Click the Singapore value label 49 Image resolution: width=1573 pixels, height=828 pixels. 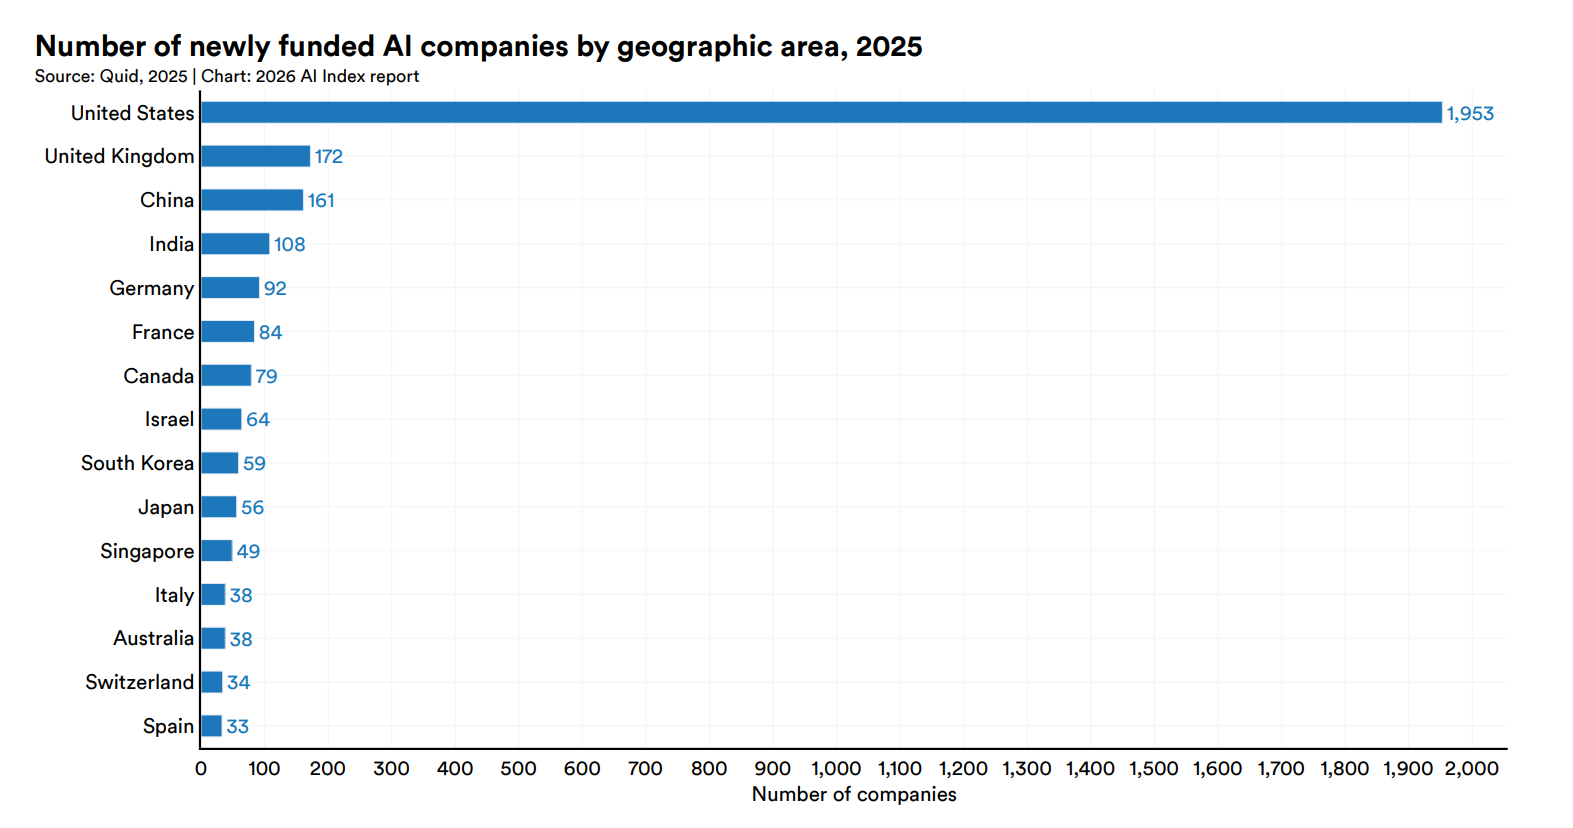click(x=248, y=551)
